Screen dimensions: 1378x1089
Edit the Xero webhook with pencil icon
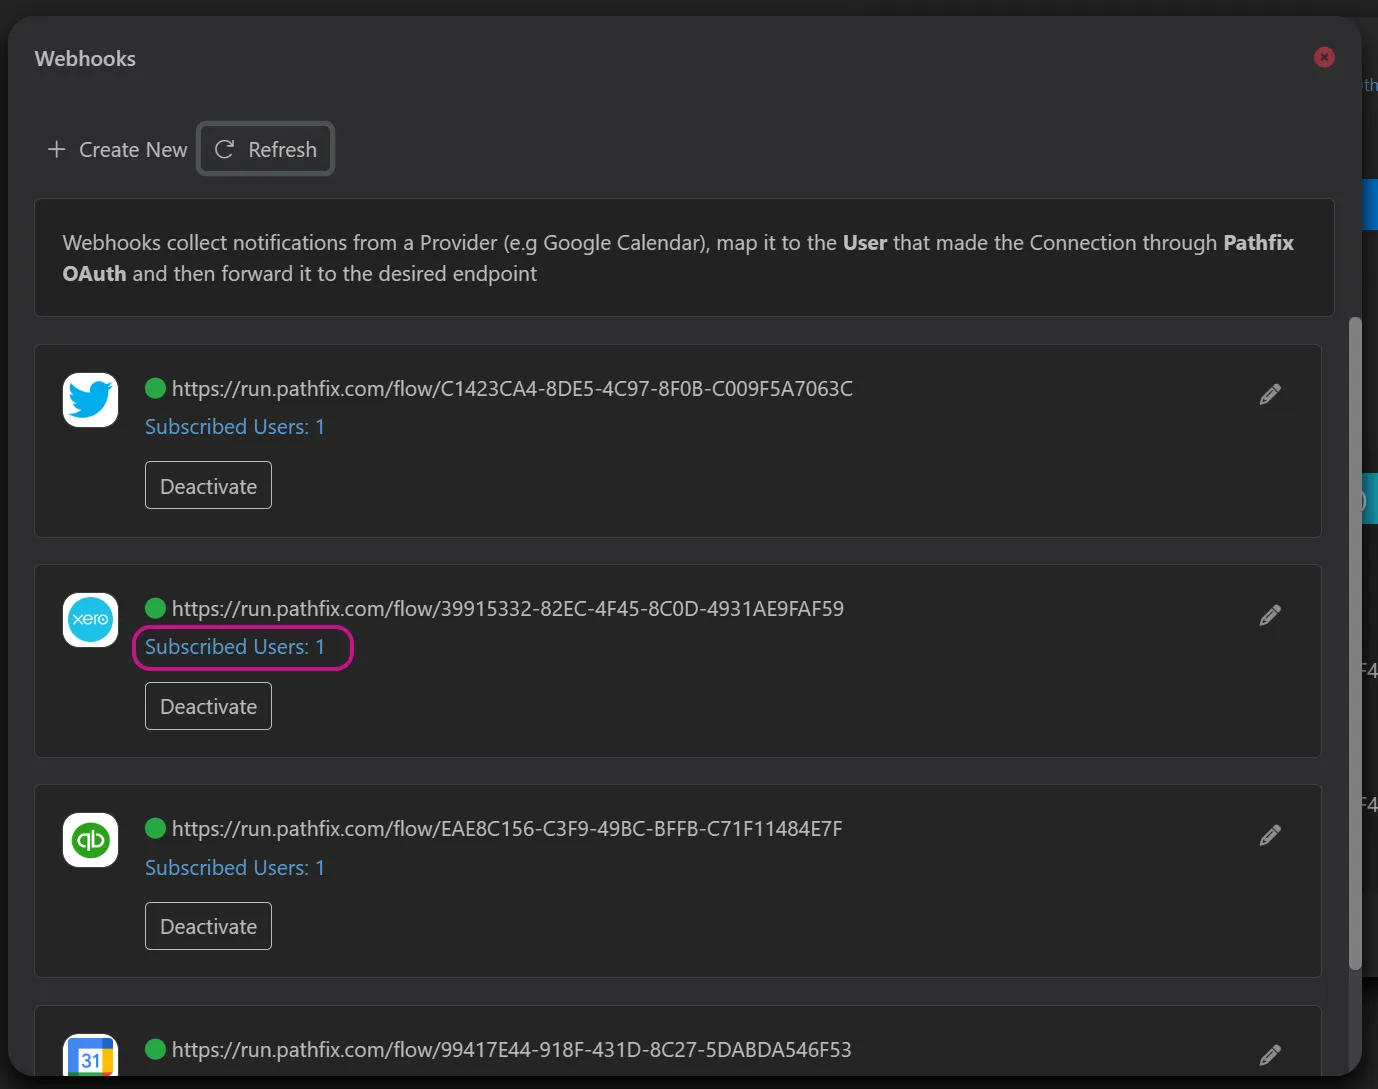[1270, 615]
